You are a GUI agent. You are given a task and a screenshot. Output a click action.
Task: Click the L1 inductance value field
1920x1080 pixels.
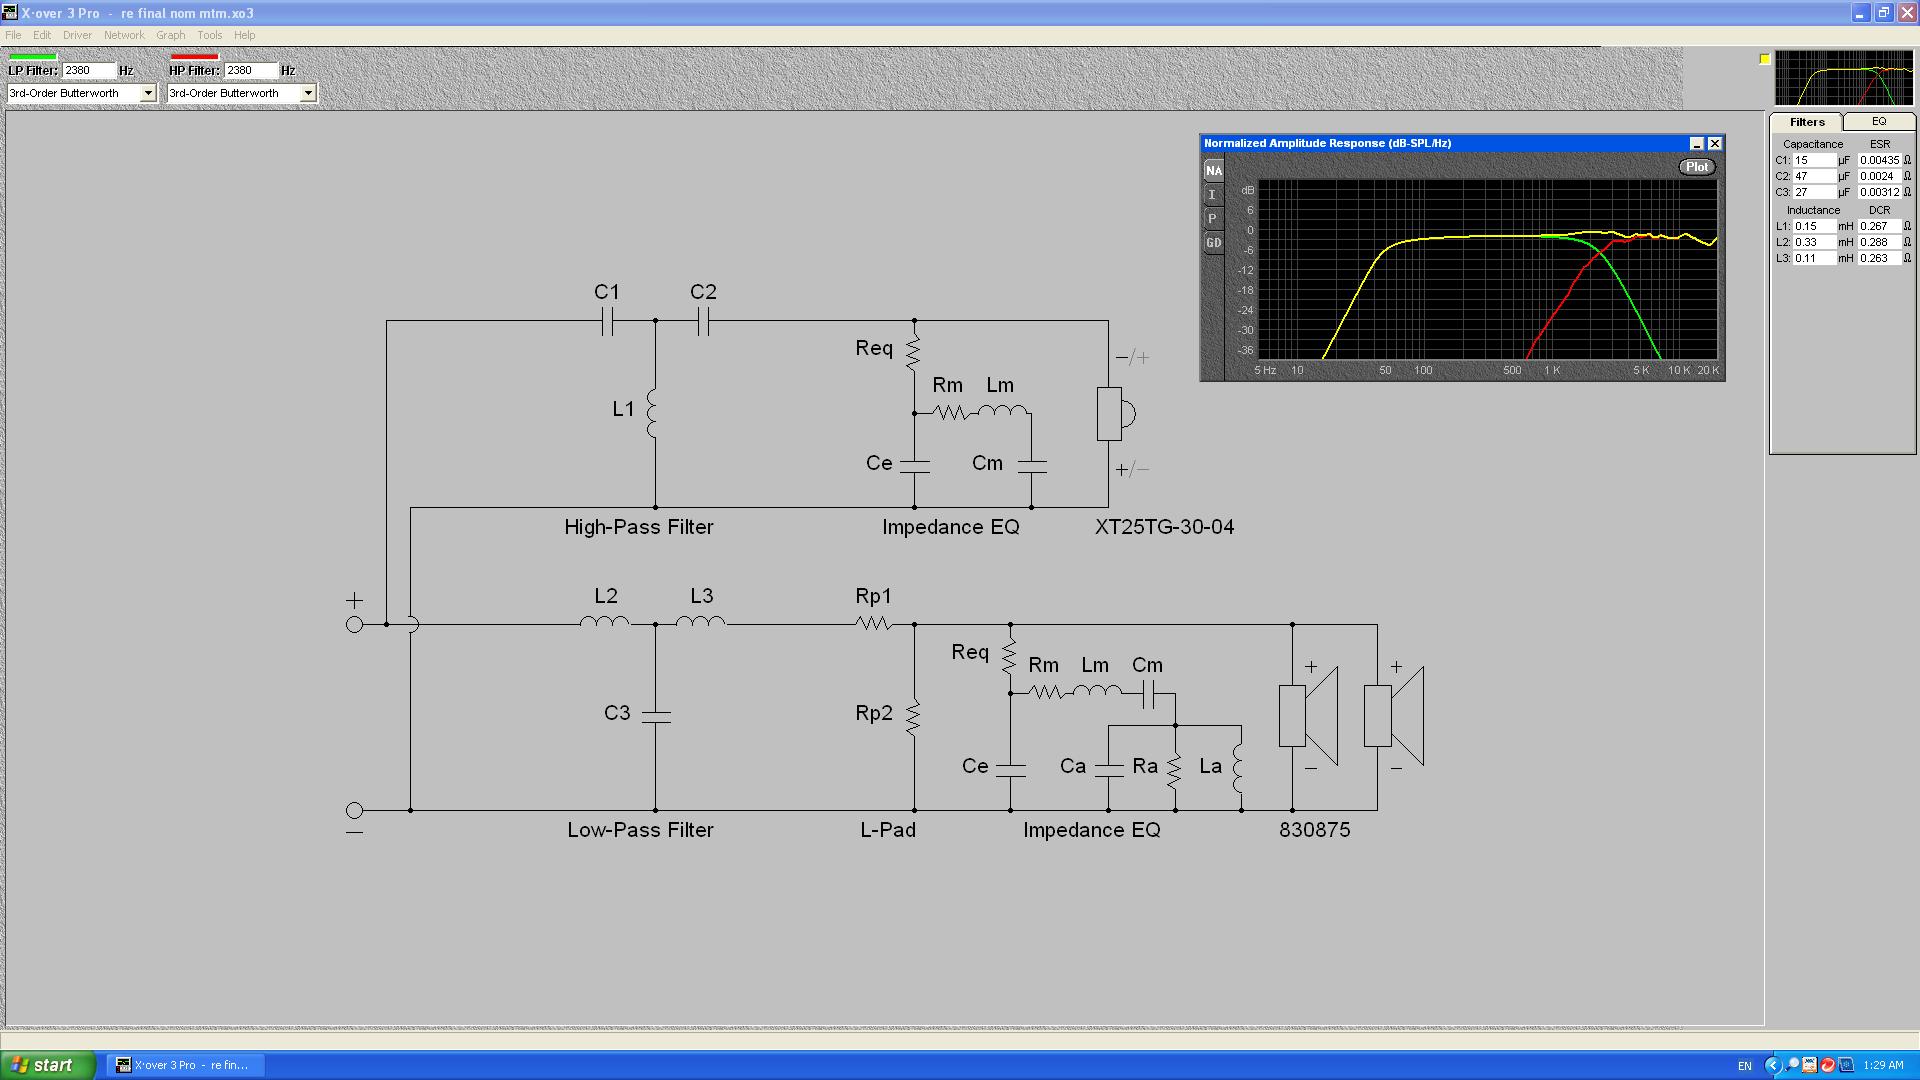coord(1814,226)
